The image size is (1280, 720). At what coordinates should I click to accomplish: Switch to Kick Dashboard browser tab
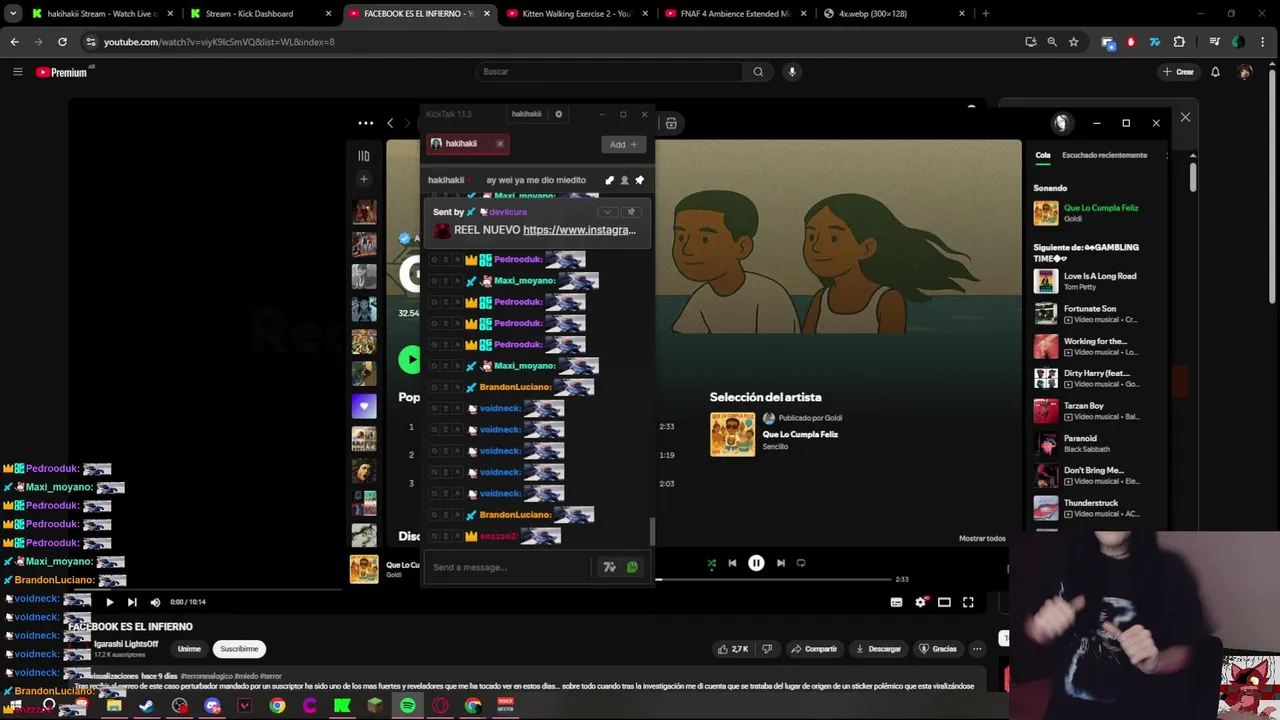[x=259, y=14]
